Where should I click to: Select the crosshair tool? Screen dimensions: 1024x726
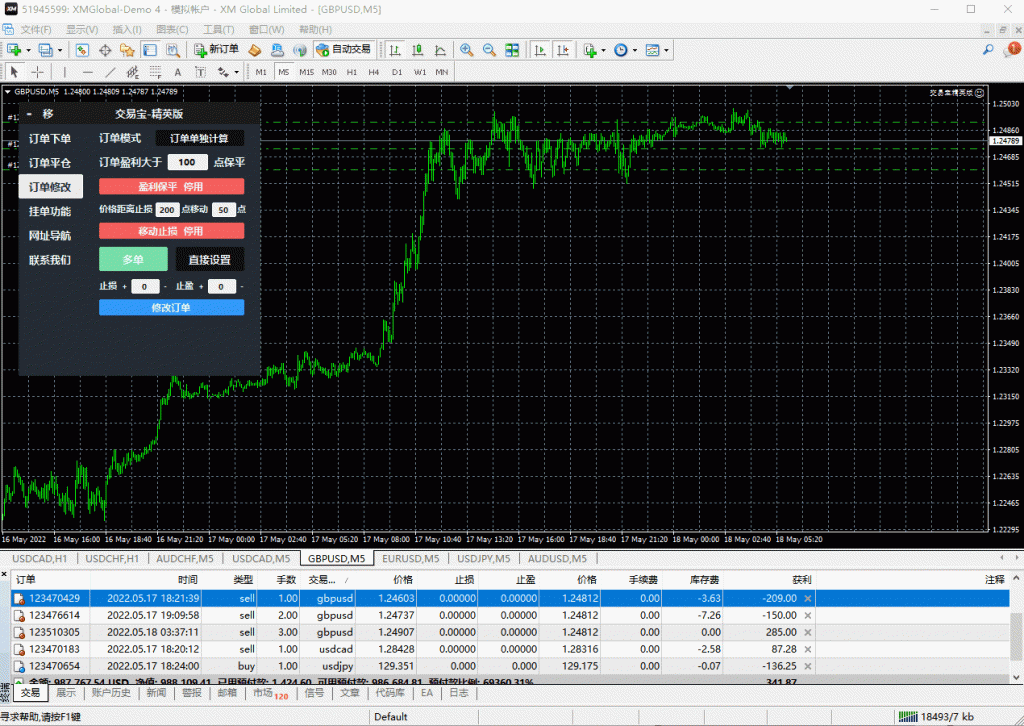[38, 72]
